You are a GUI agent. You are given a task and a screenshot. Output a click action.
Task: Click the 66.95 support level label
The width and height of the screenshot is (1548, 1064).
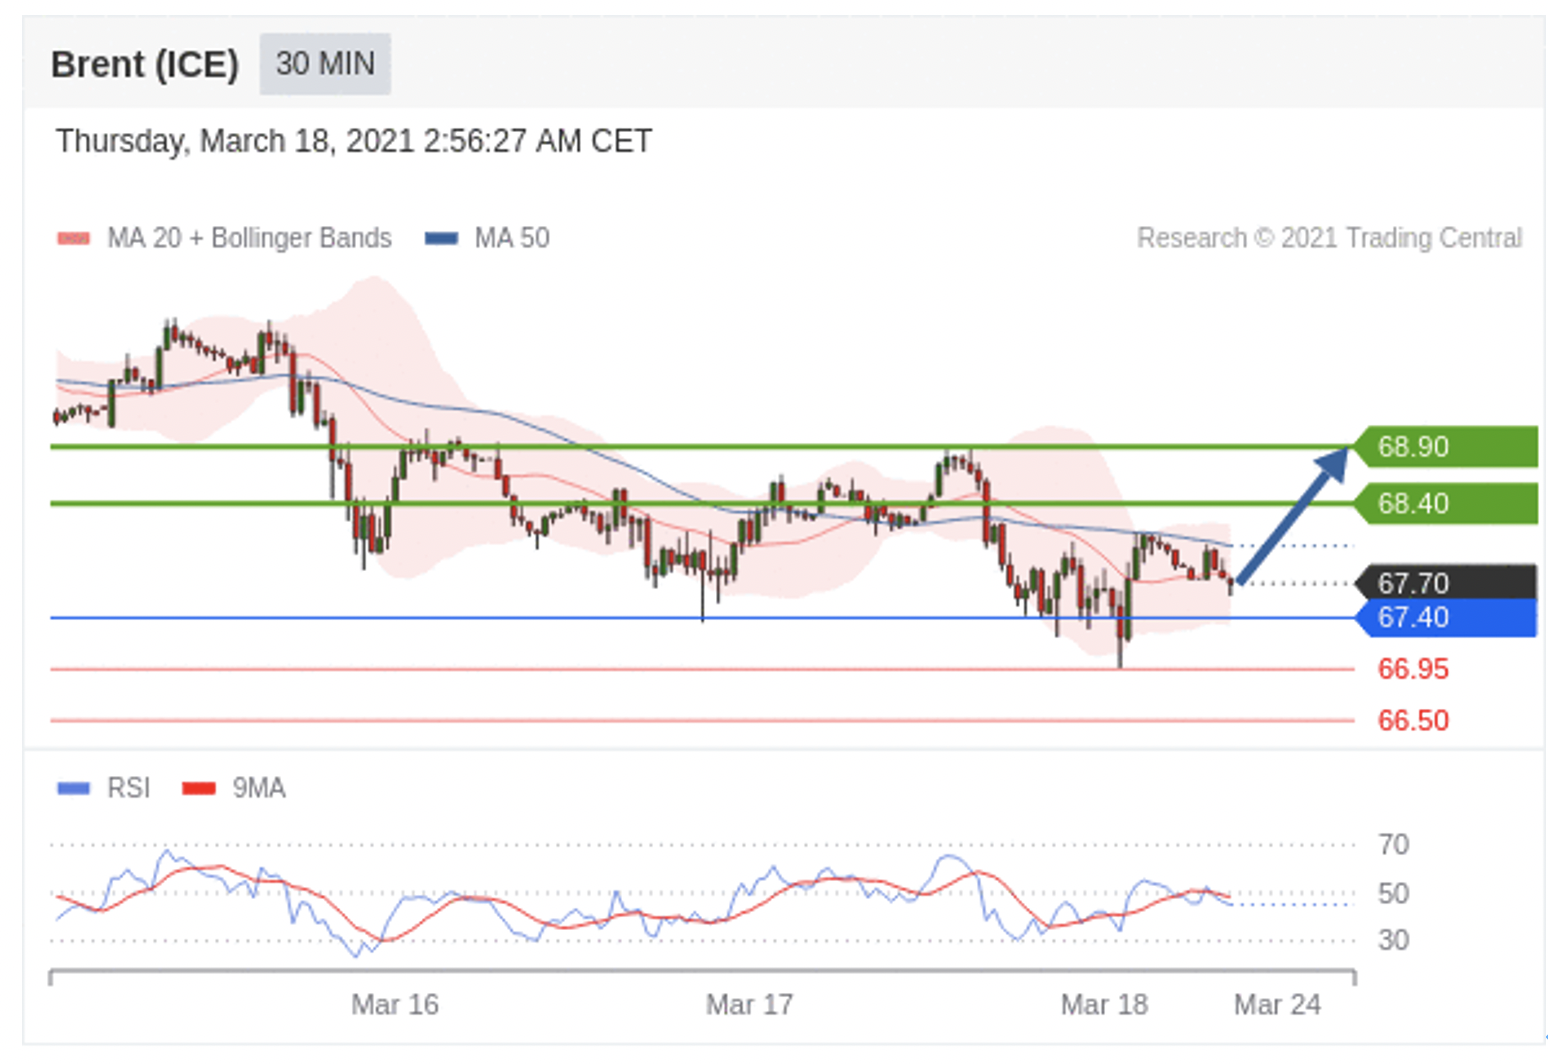click(x=1413, y=669)
